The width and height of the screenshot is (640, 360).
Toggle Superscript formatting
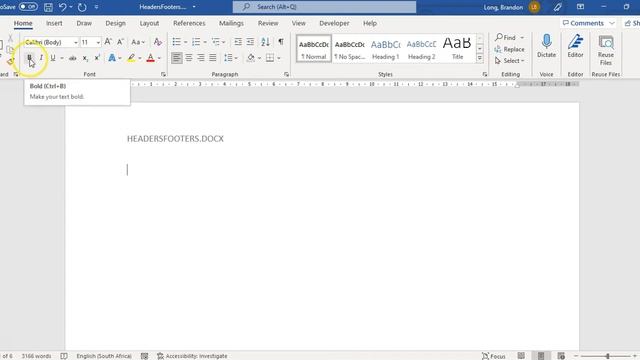pyautogui.click(x=97, y=58)
